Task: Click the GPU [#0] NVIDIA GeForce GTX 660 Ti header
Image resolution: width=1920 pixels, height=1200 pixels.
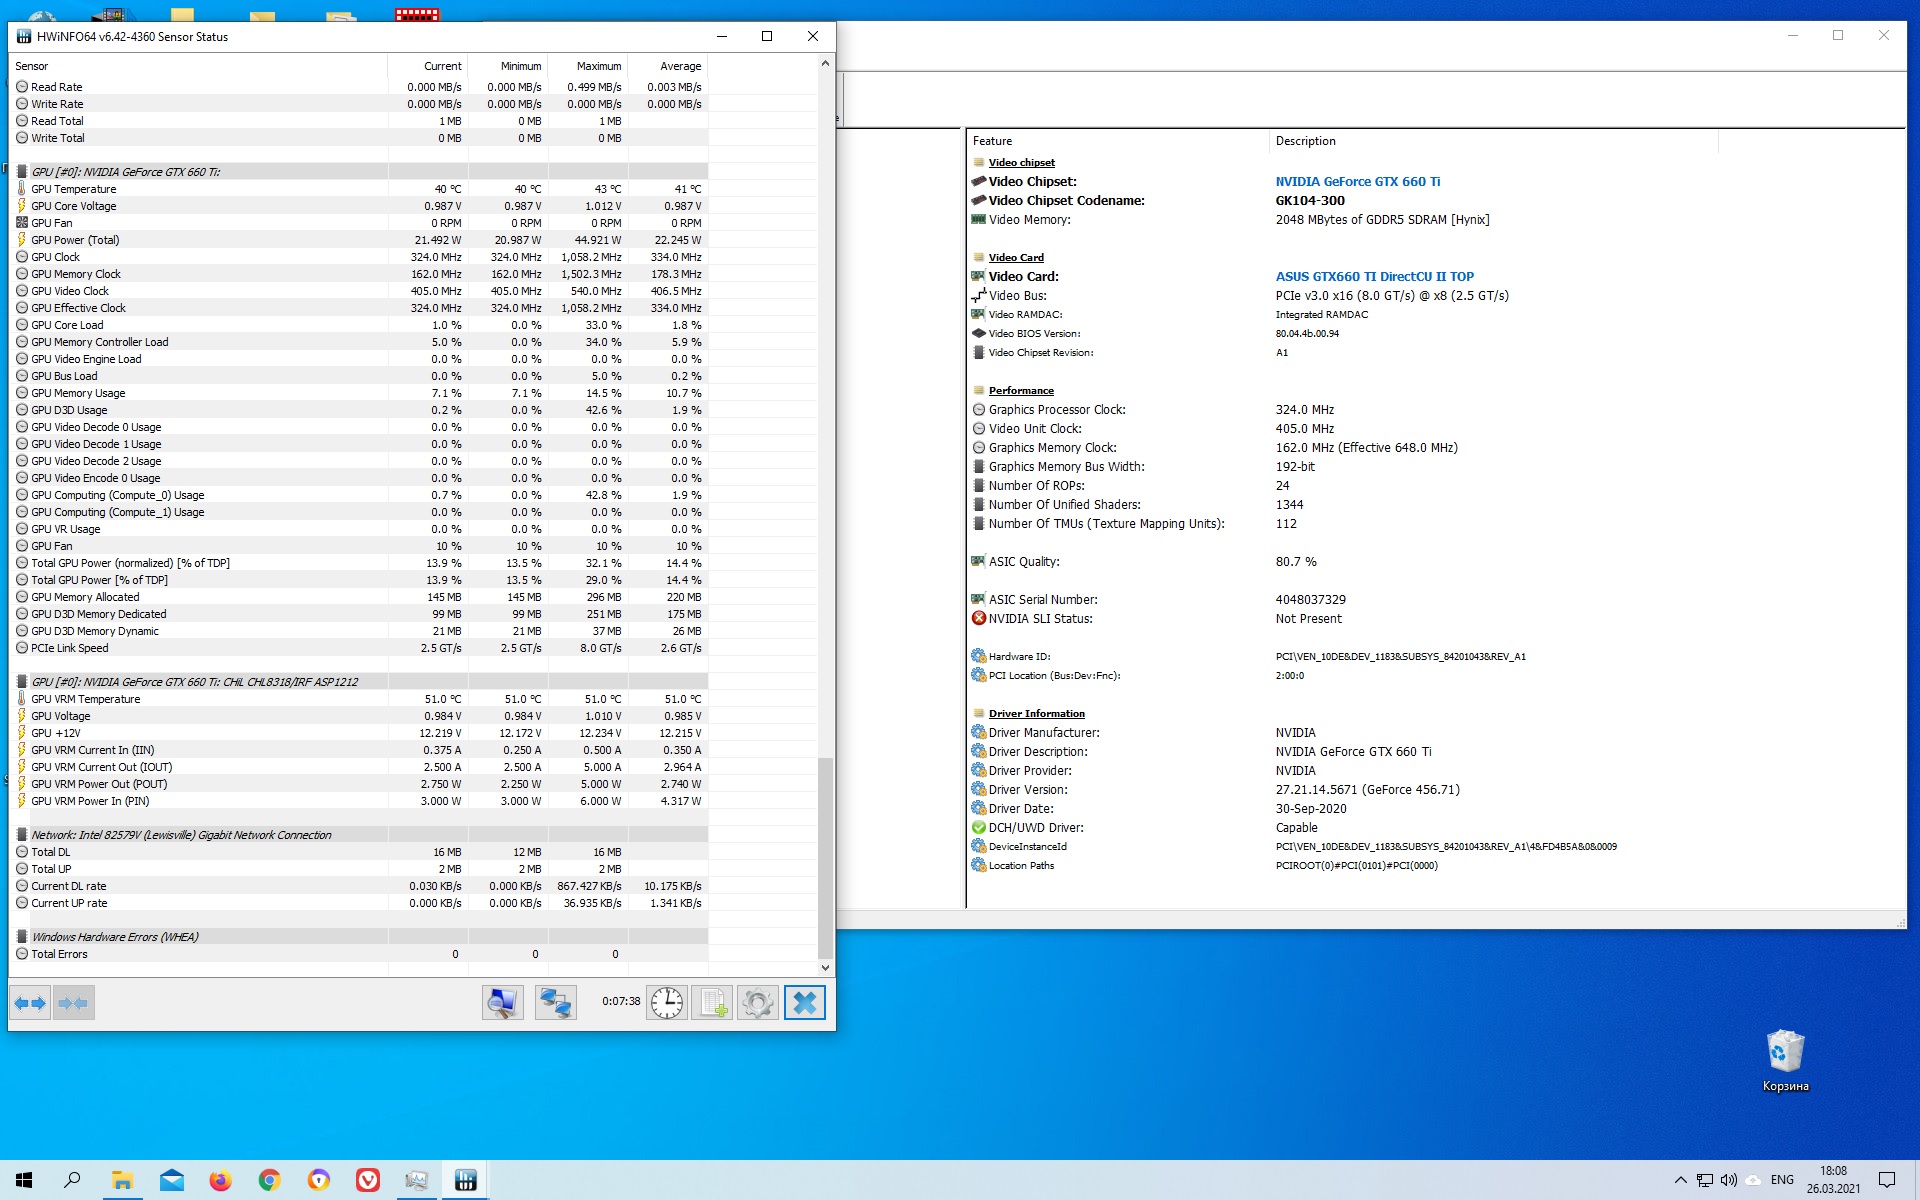Action: tap(125, 172)
